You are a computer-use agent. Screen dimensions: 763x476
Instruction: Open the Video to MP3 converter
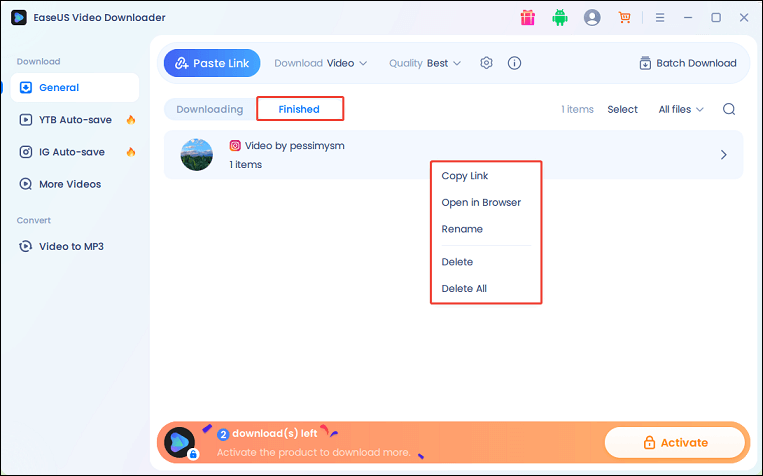pos(75,246)
